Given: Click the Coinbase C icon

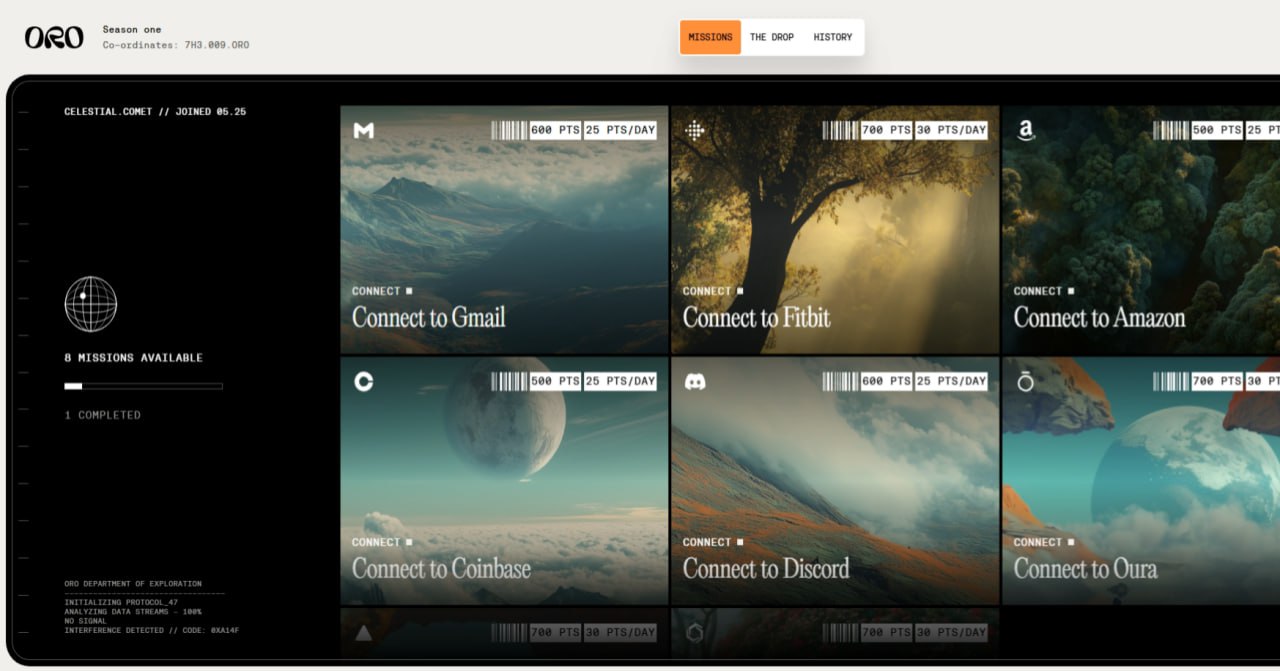Looking at the screenshot, I should tap(364, 382).
